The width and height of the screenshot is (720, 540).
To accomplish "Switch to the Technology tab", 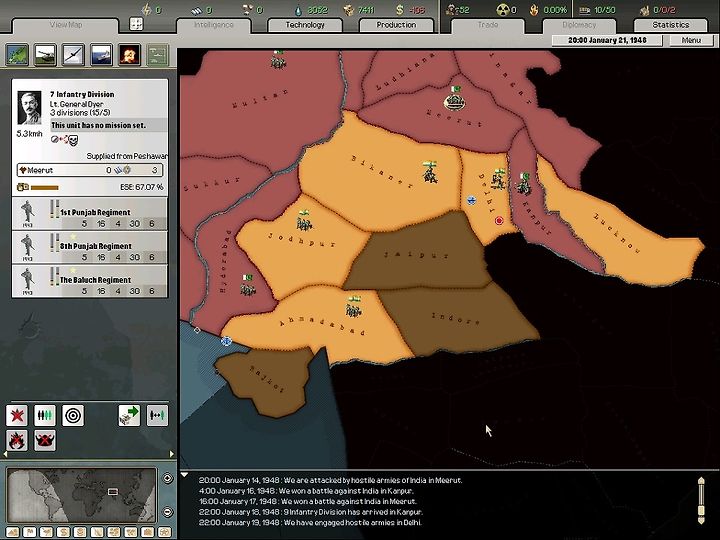I will click(305, 25).
